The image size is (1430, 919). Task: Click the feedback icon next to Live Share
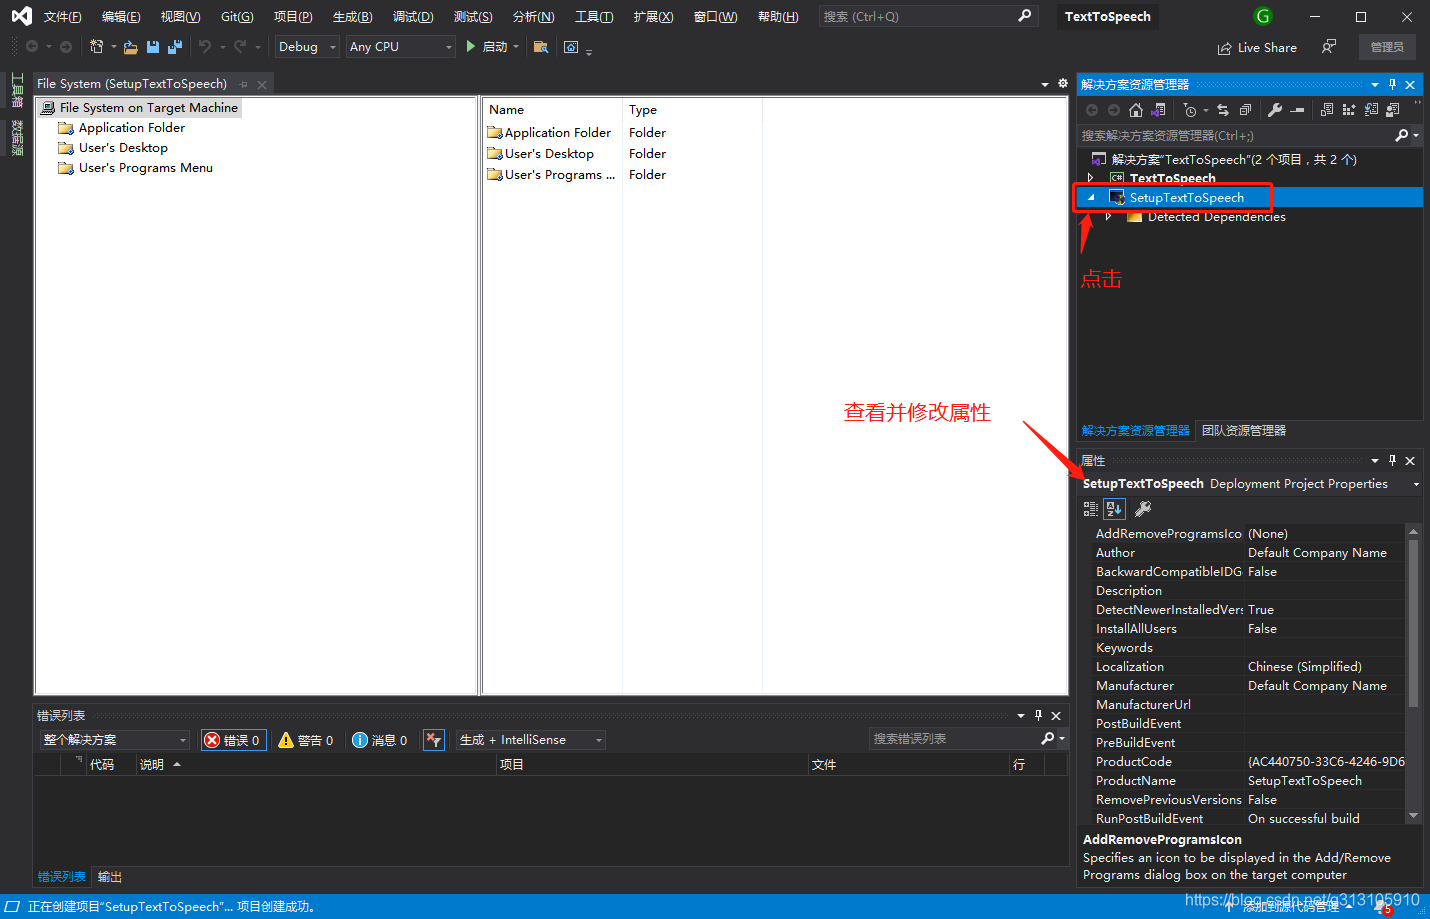pos(1328,47)
